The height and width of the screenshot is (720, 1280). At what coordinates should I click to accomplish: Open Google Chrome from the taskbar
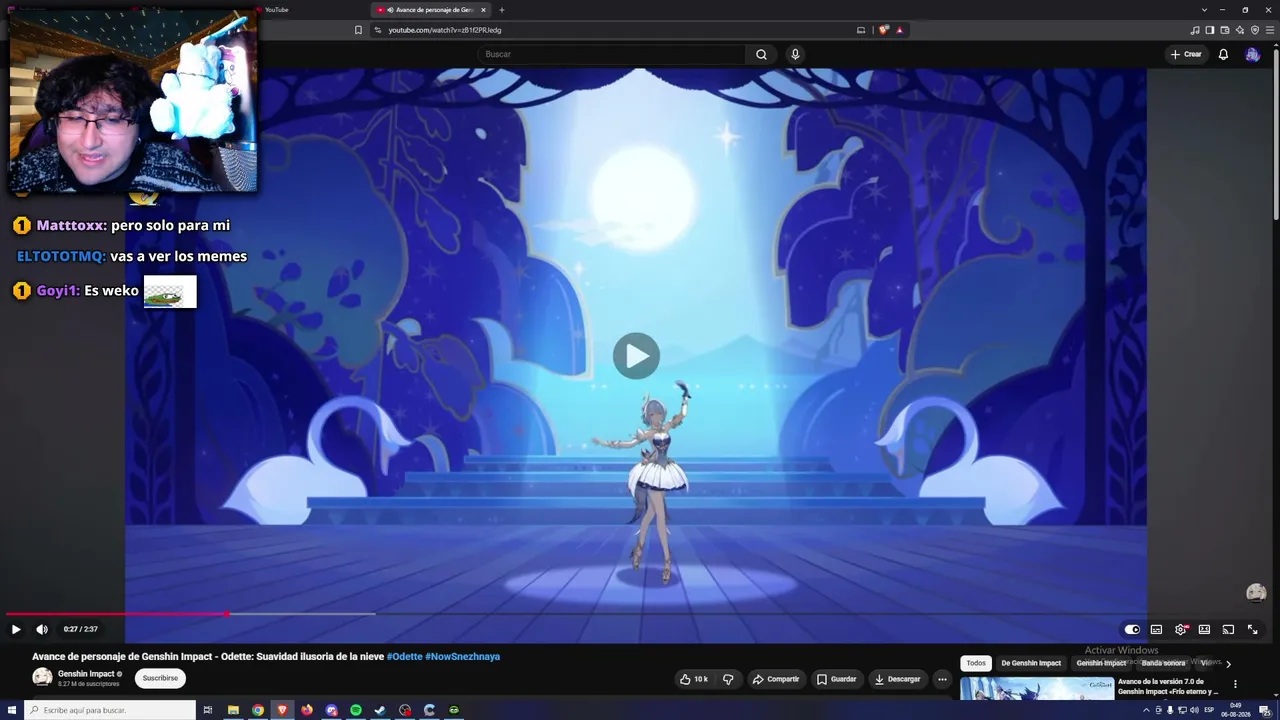point(258,710)
